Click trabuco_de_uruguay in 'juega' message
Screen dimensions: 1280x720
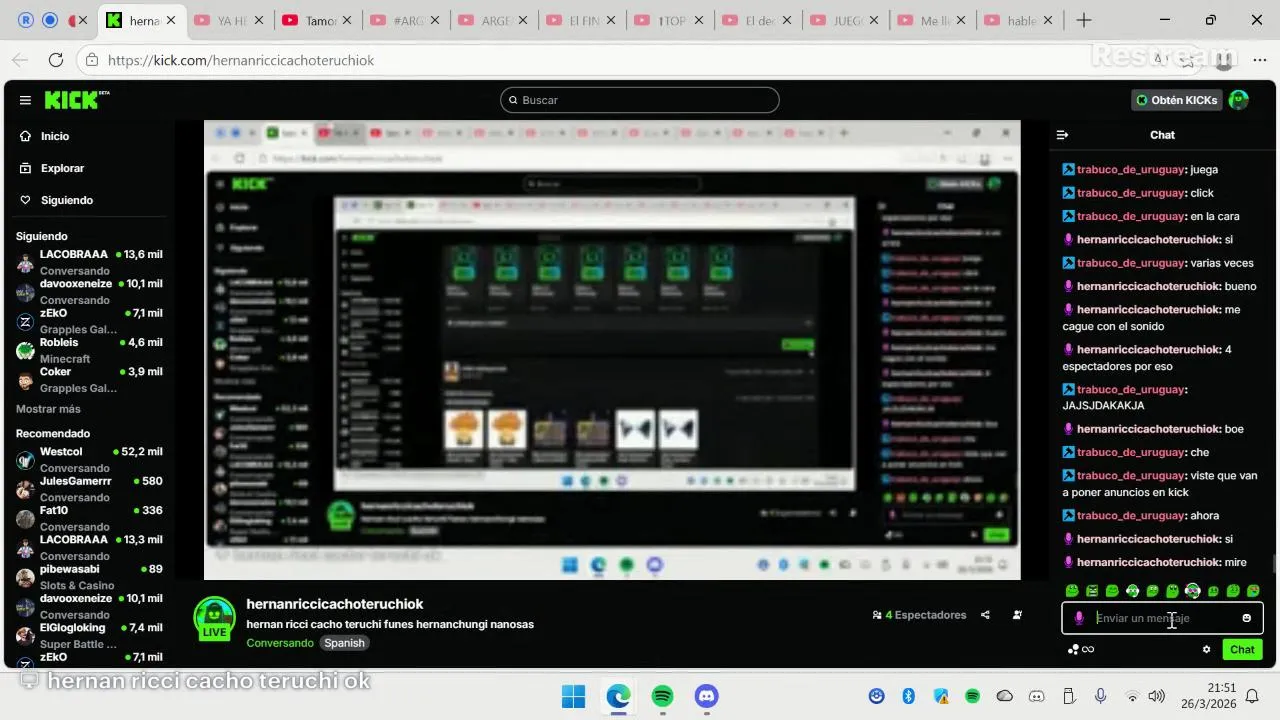pyautogui.click(x=1130, y=169)
